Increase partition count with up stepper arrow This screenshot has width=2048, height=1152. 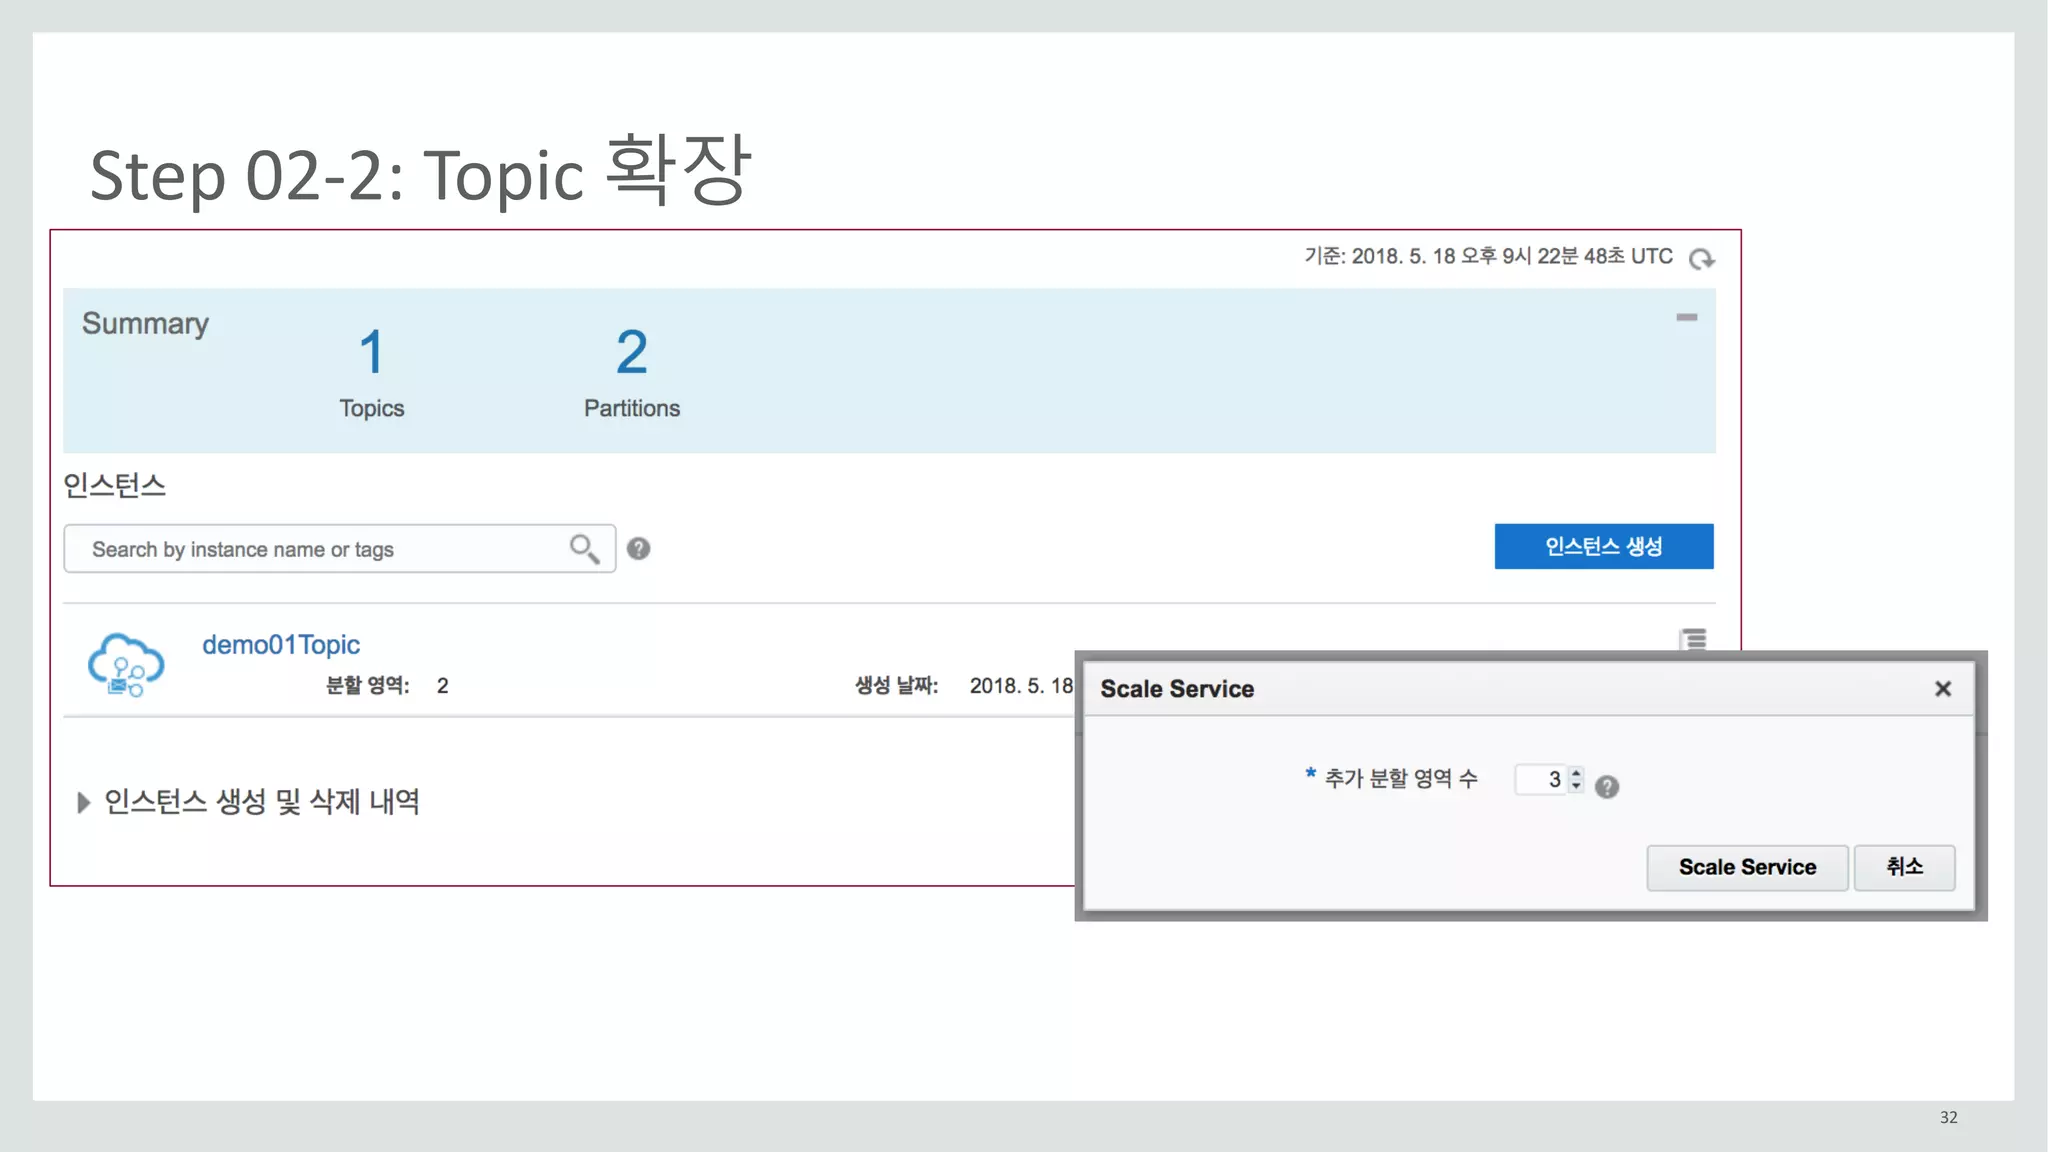1577,773
